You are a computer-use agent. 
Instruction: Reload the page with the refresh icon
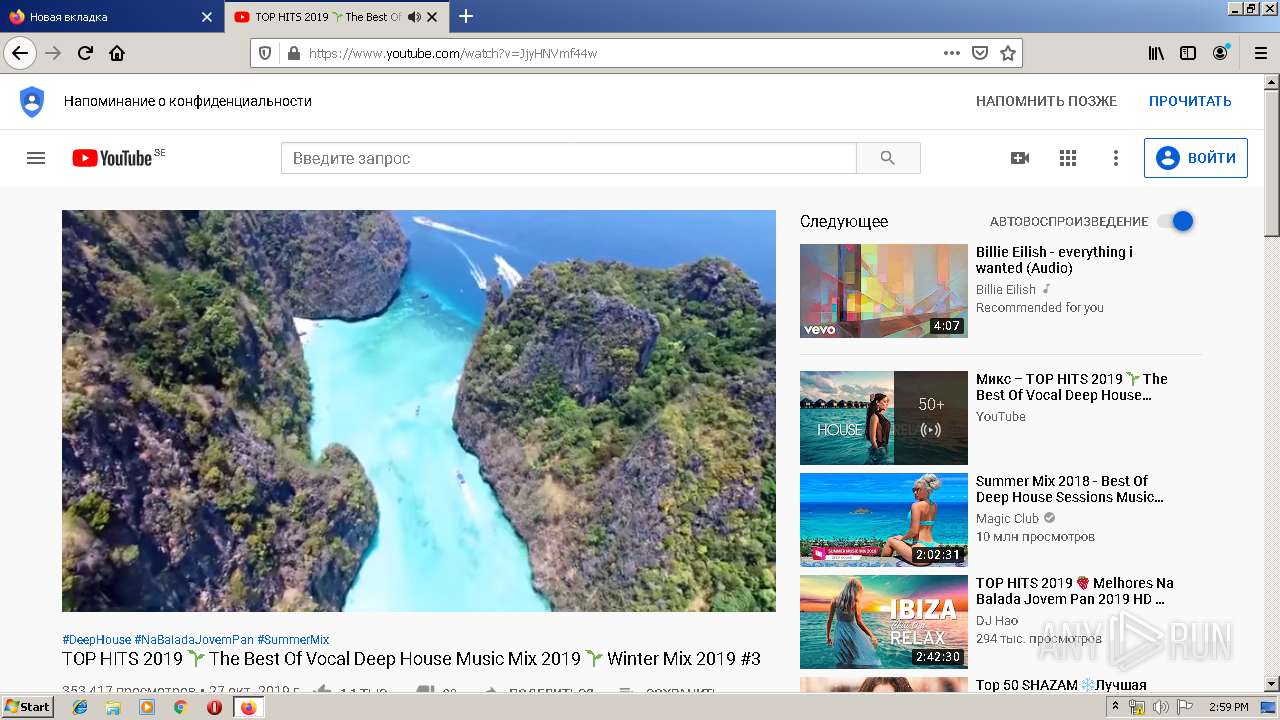pos(85,53)
